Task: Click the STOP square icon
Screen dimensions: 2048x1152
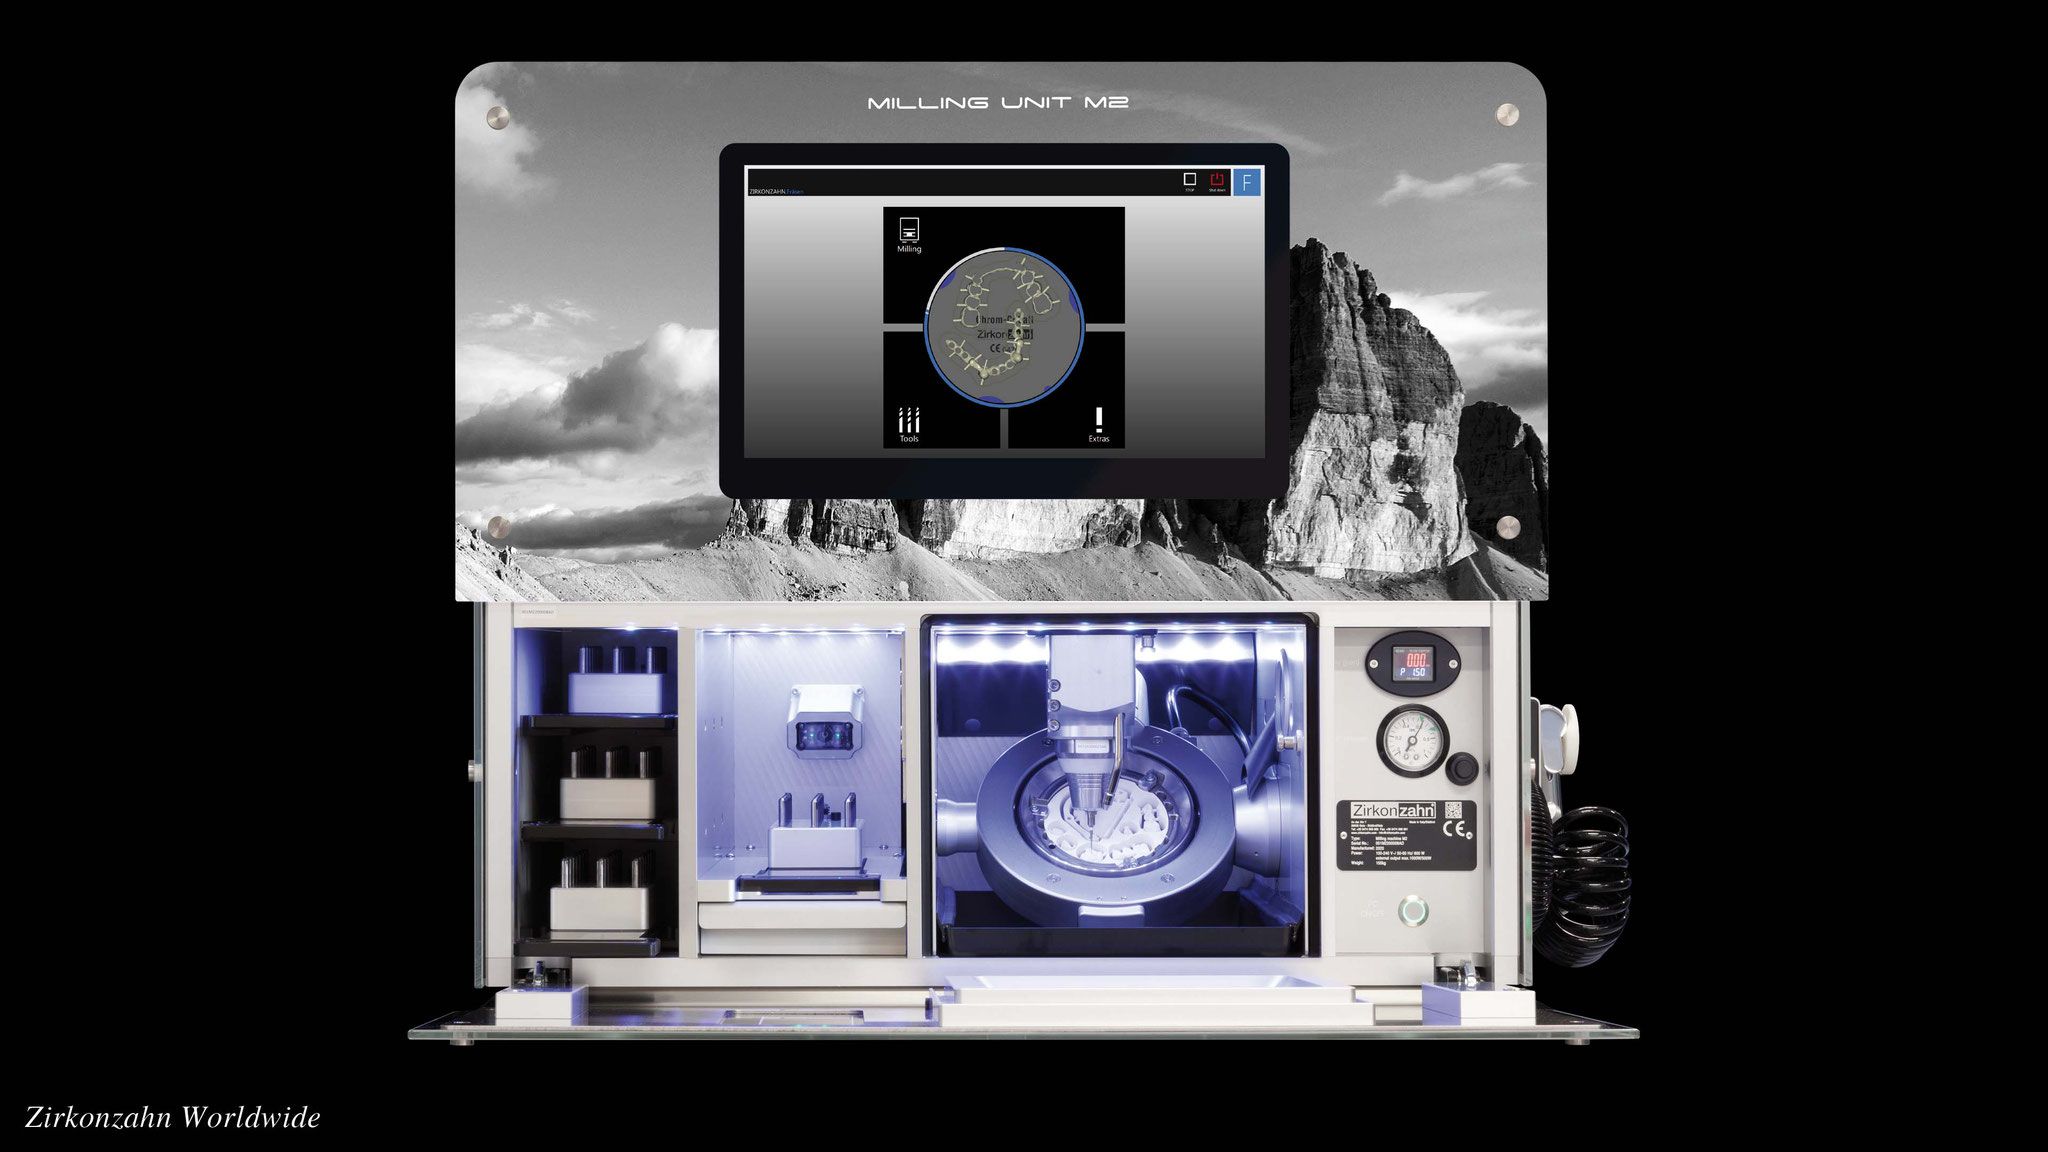Action: click(1189, 181)
